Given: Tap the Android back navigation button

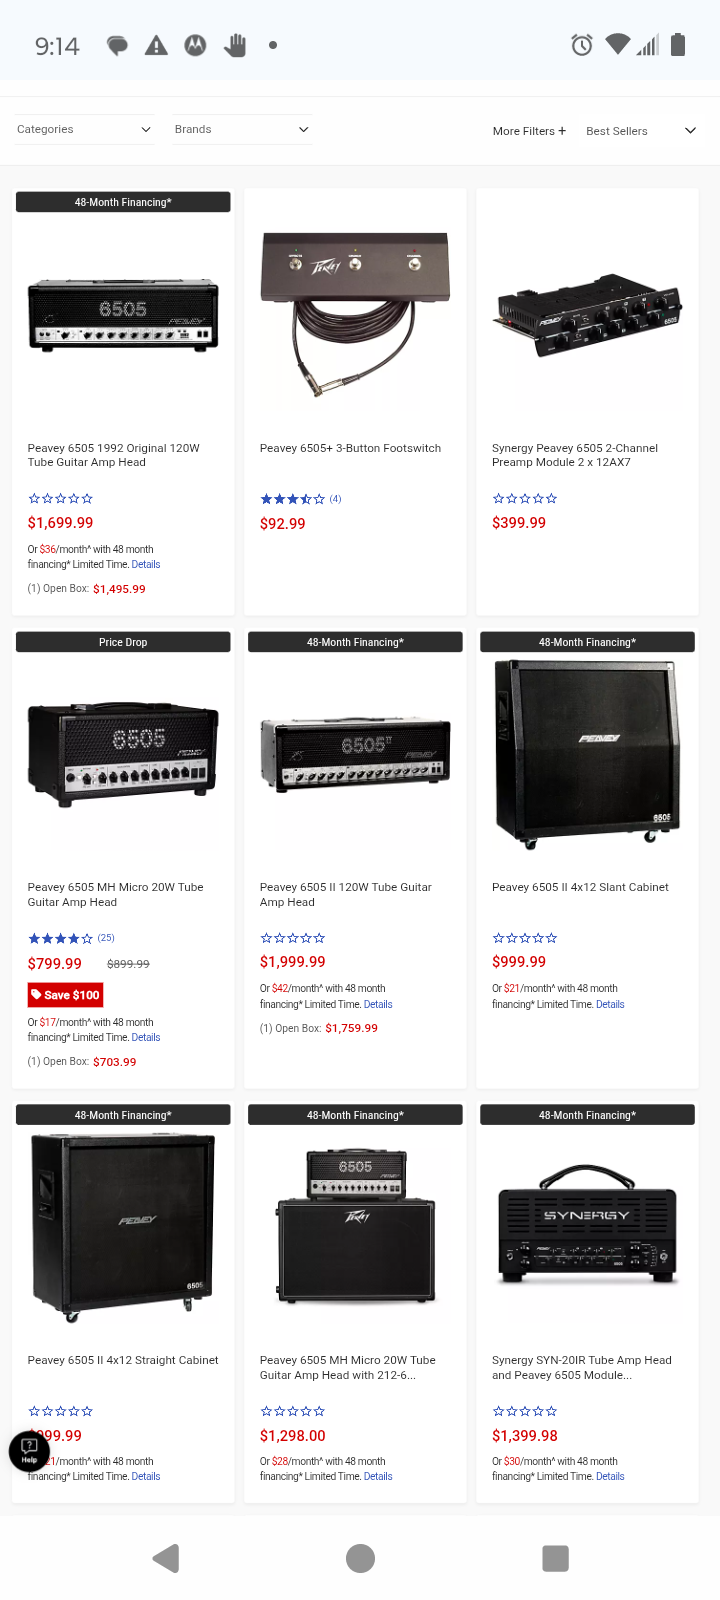Looking at the screenshot, I should (166, 1558).
